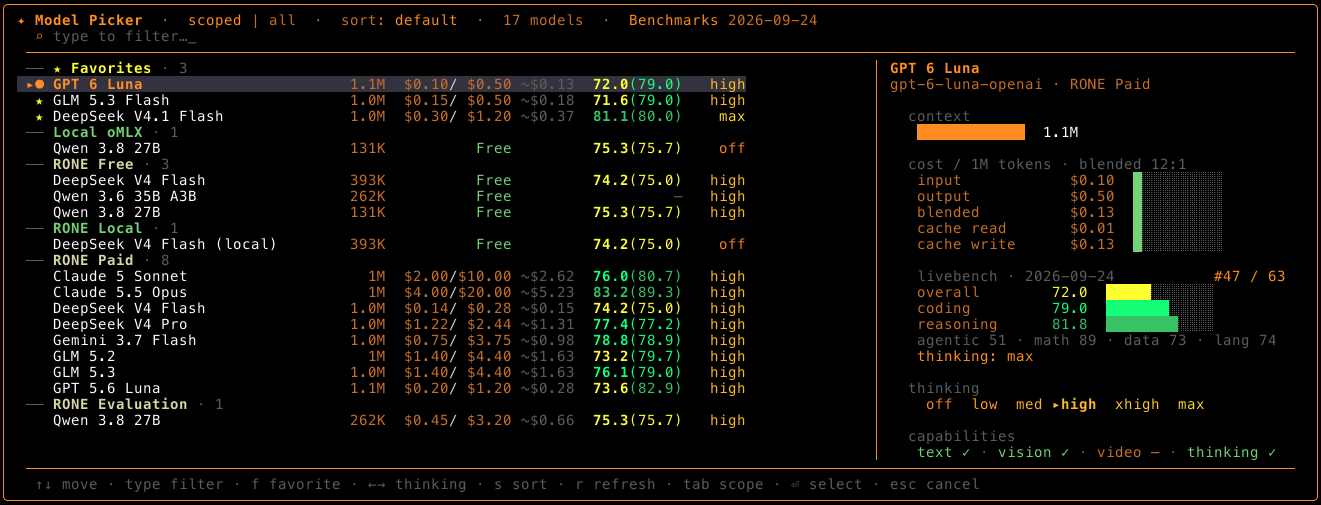Select the DeepSeek V4 Pro row
The width and height of the screenshot is (1321, 505).
tap(382, 324)
